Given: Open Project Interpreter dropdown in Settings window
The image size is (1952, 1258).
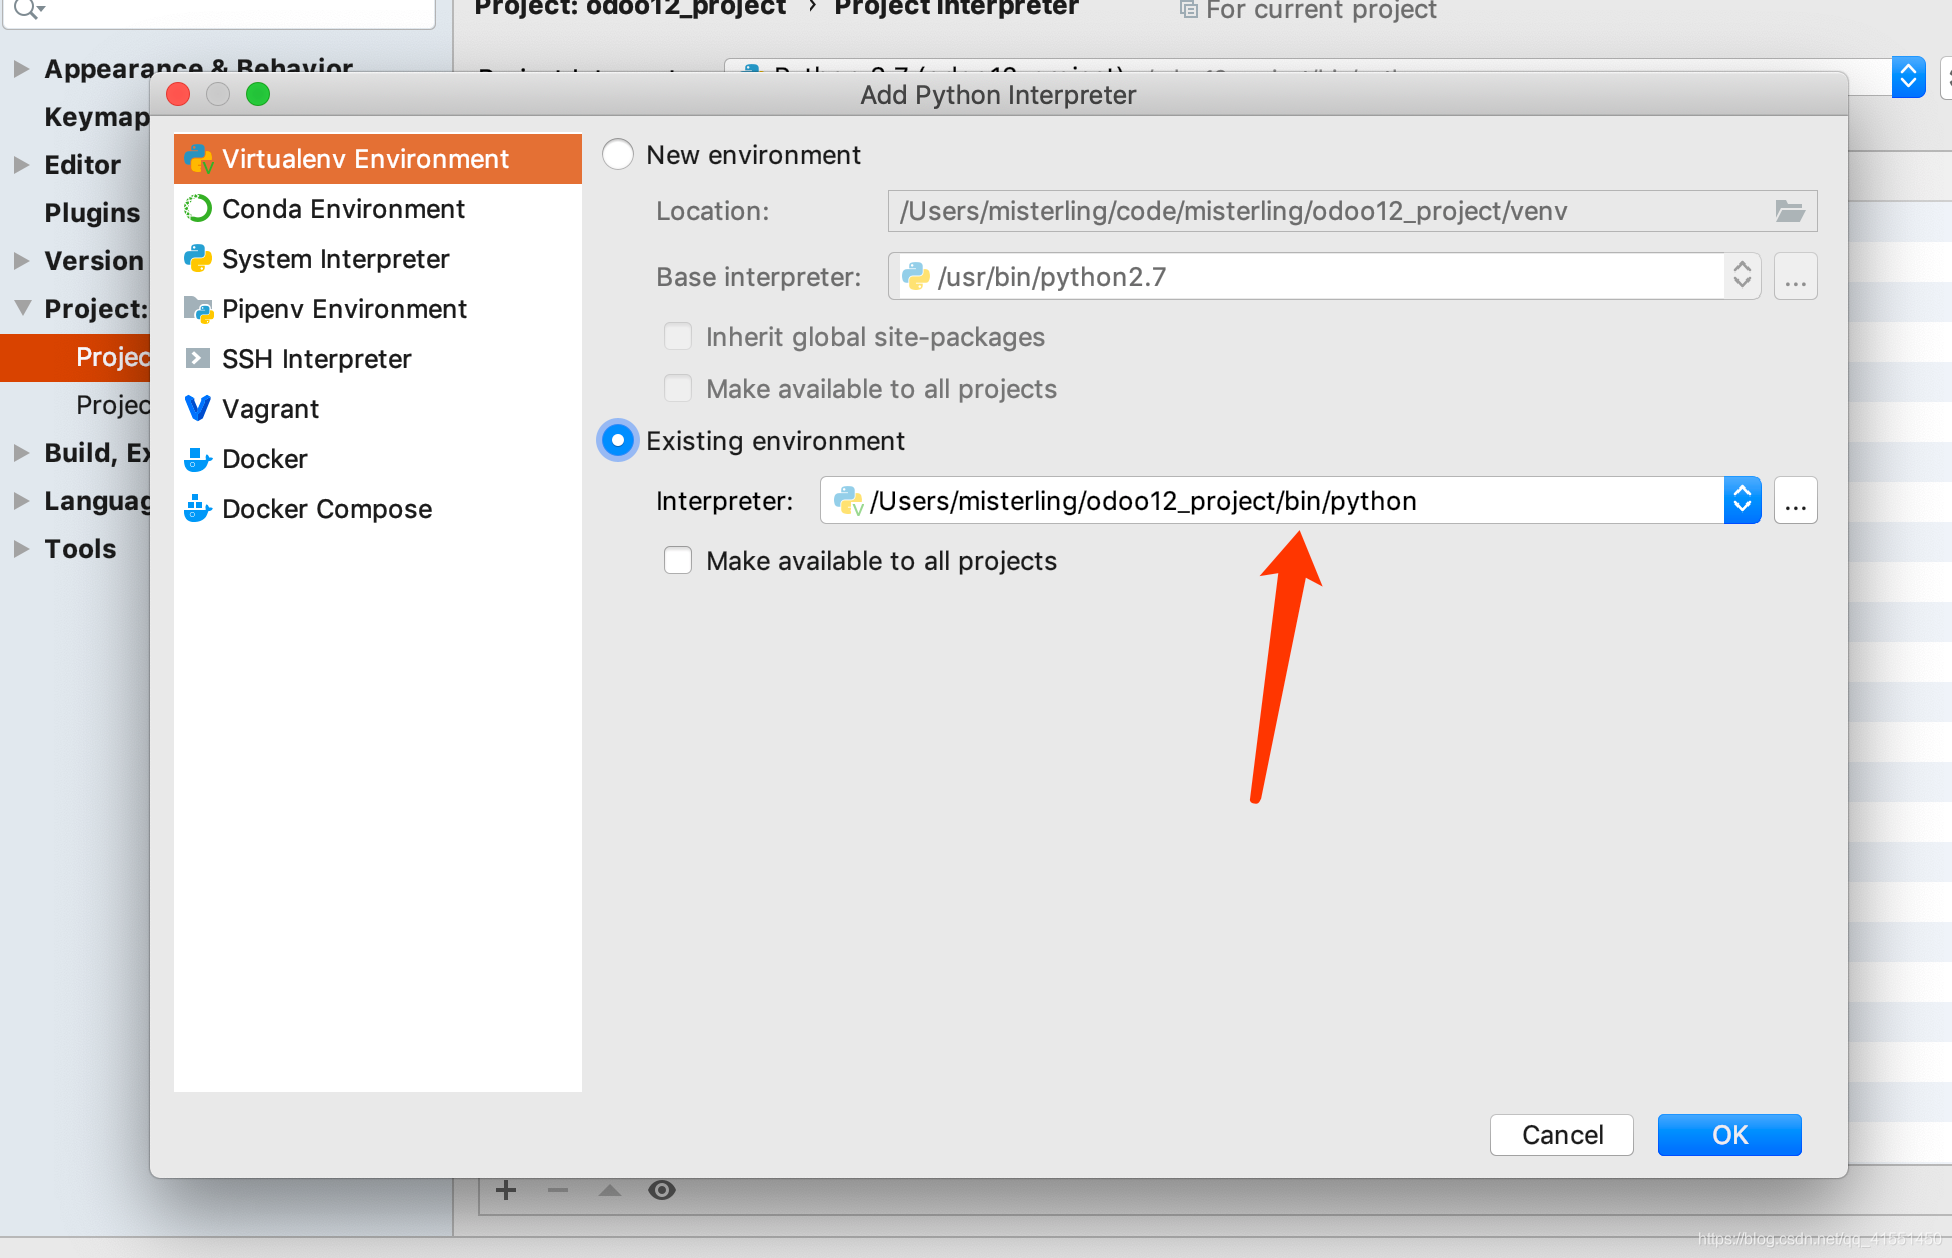Looking at the screenshot, I should click(1908, 76).
